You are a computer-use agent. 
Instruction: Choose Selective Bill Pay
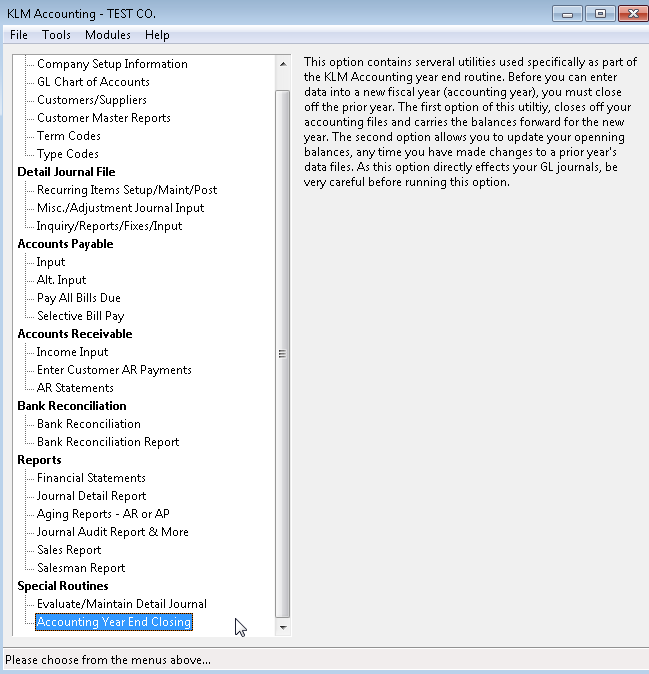pos(80,316)
